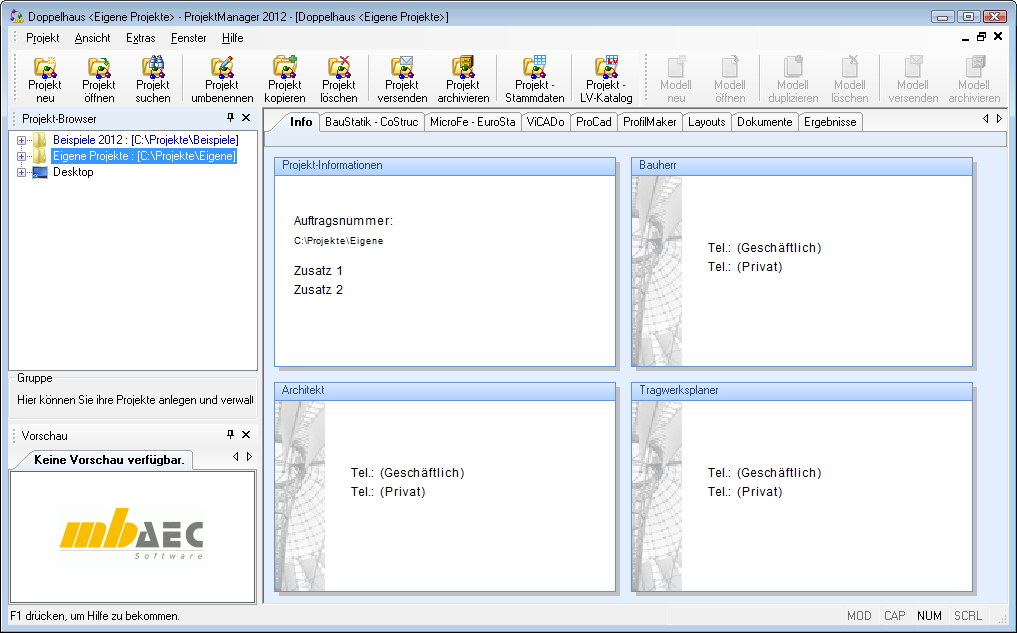This screenshot has width=1017, height=633.
Task: Select Eigene Projekte folder entry
Action: [144, 156]
